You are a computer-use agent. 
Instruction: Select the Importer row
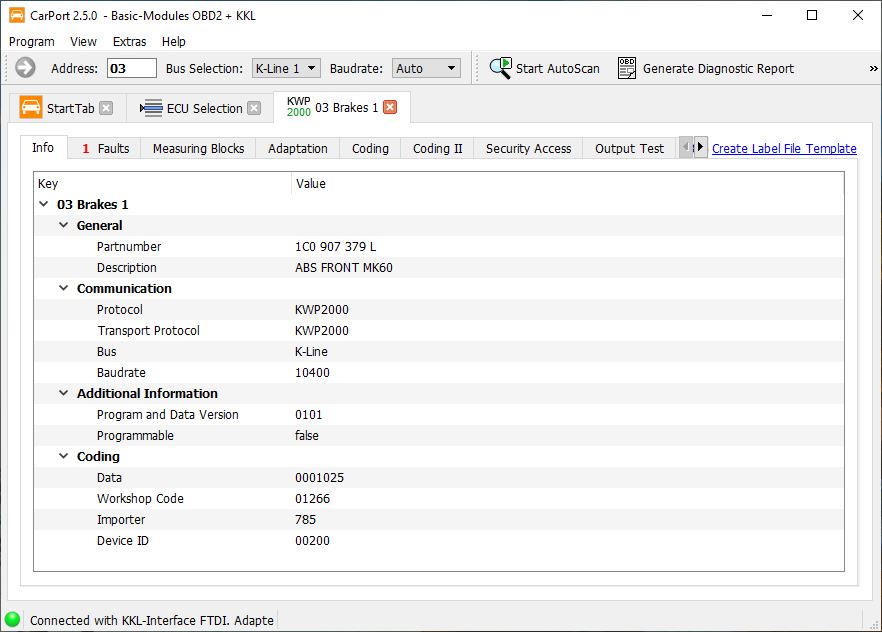[439, 519]
